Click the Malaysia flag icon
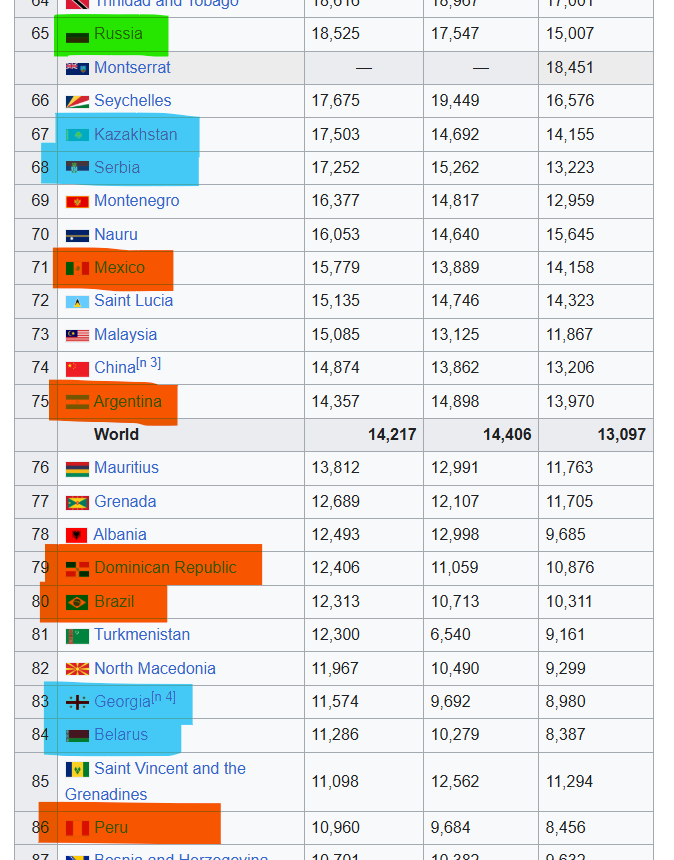 (77, 335)
